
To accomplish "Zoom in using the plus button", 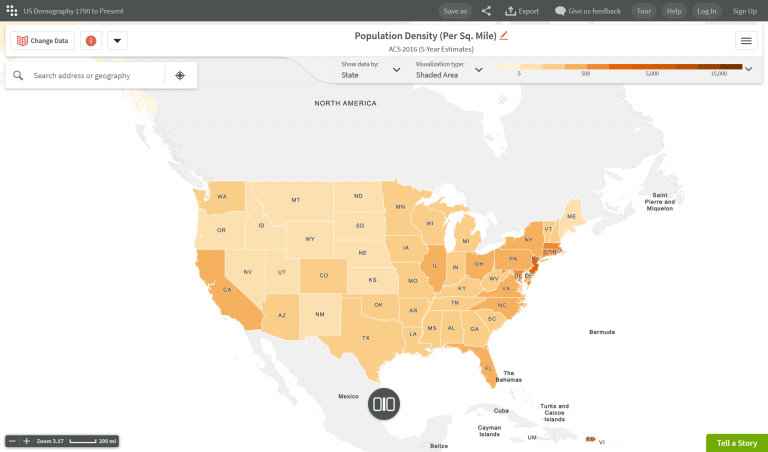I will coord(27,441).
